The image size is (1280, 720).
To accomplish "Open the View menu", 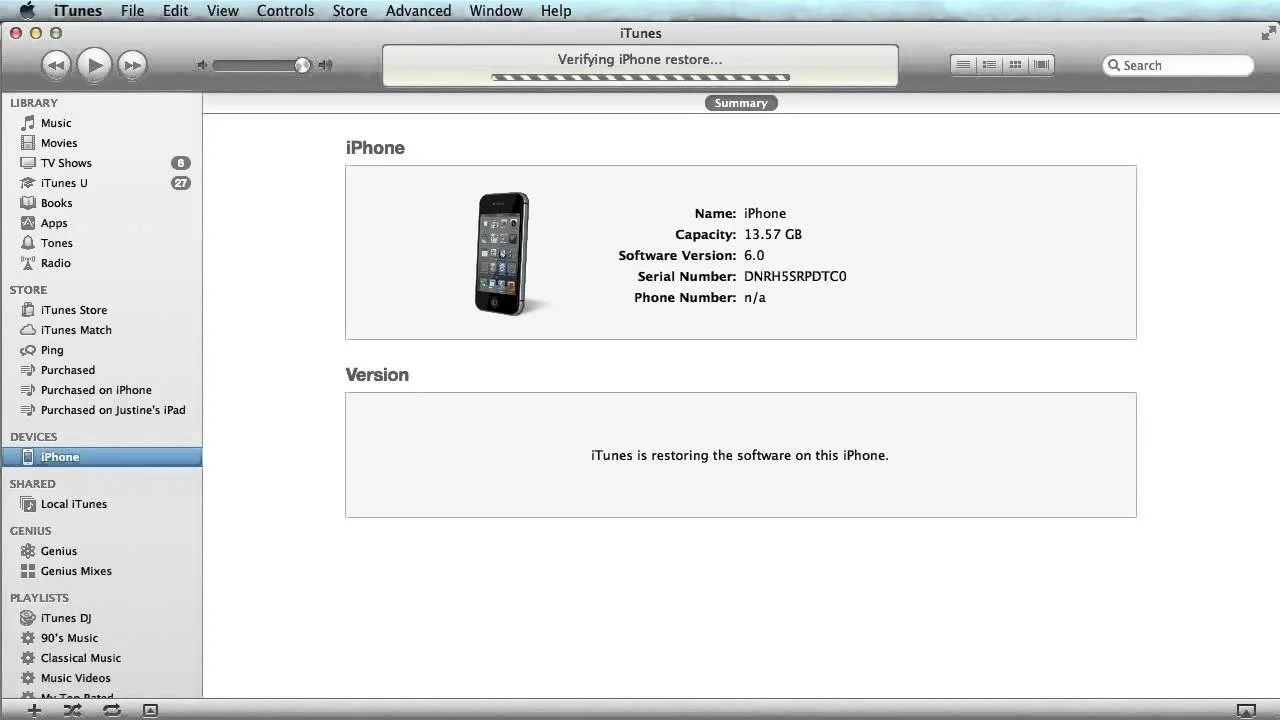I will pos(223,10).
